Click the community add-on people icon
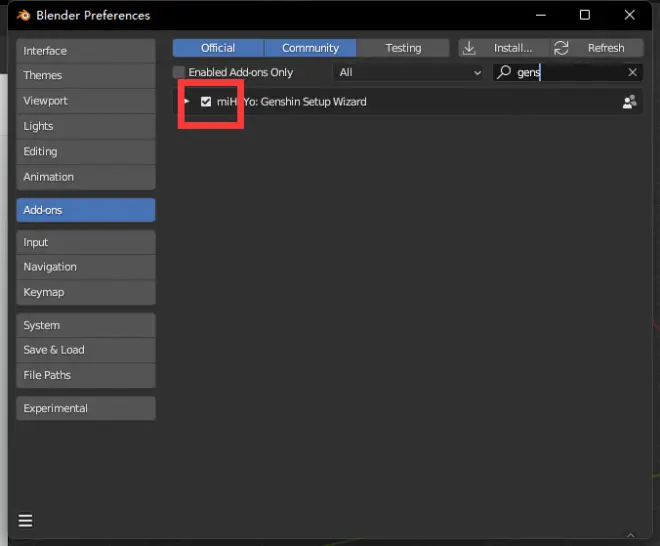The height and width of the screenshot is (546, 660). coord(629,102)
